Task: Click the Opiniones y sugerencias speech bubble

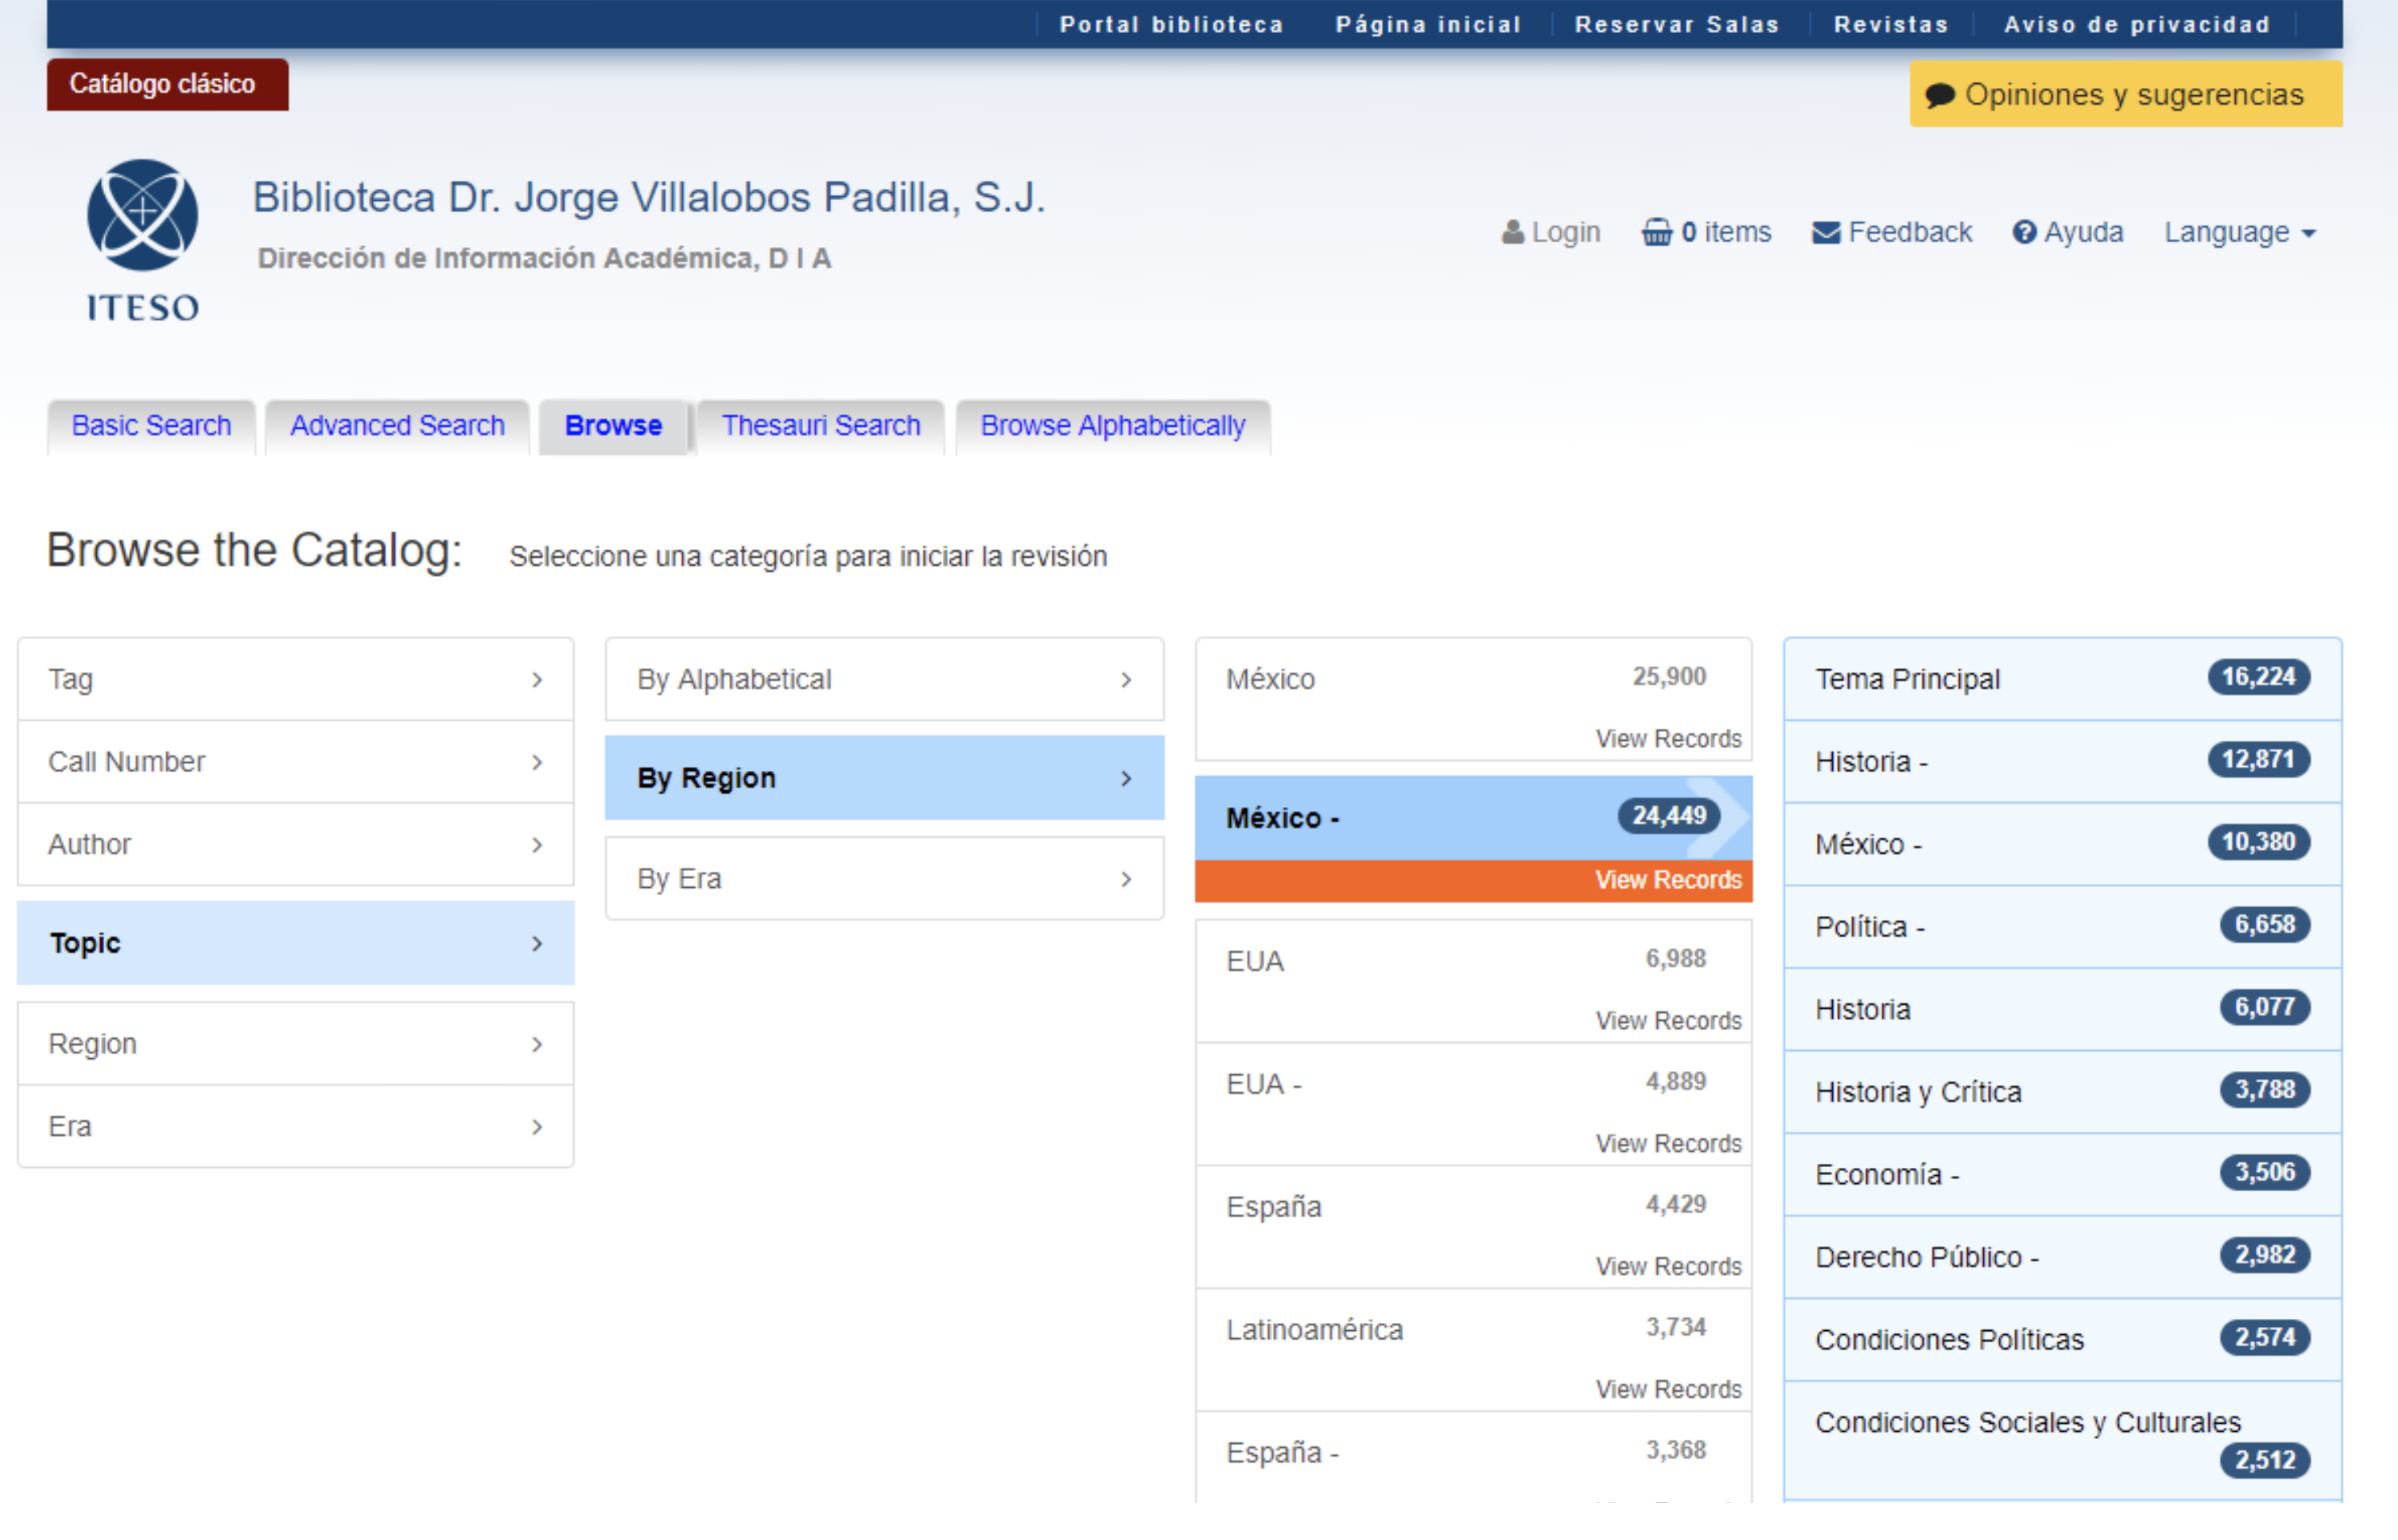Action: pos(1939,95)
